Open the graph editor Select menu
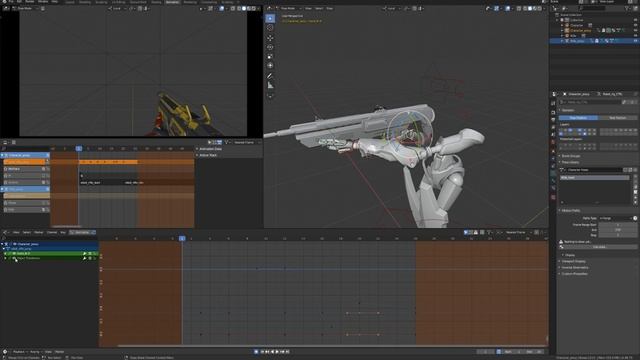The image size is (640, 360). point(27,232)
